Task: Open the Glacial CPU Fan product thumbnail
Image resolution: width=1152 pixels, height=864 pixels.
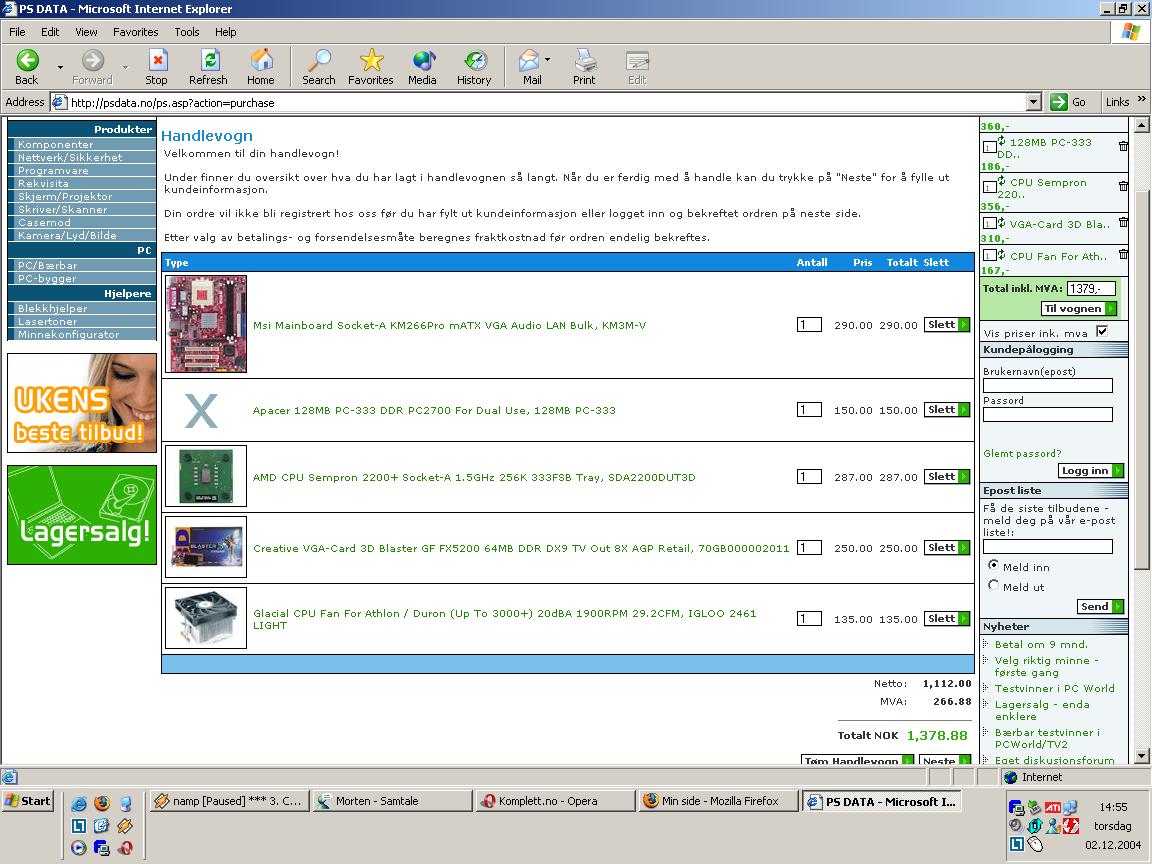Action: tap(206, 618)
